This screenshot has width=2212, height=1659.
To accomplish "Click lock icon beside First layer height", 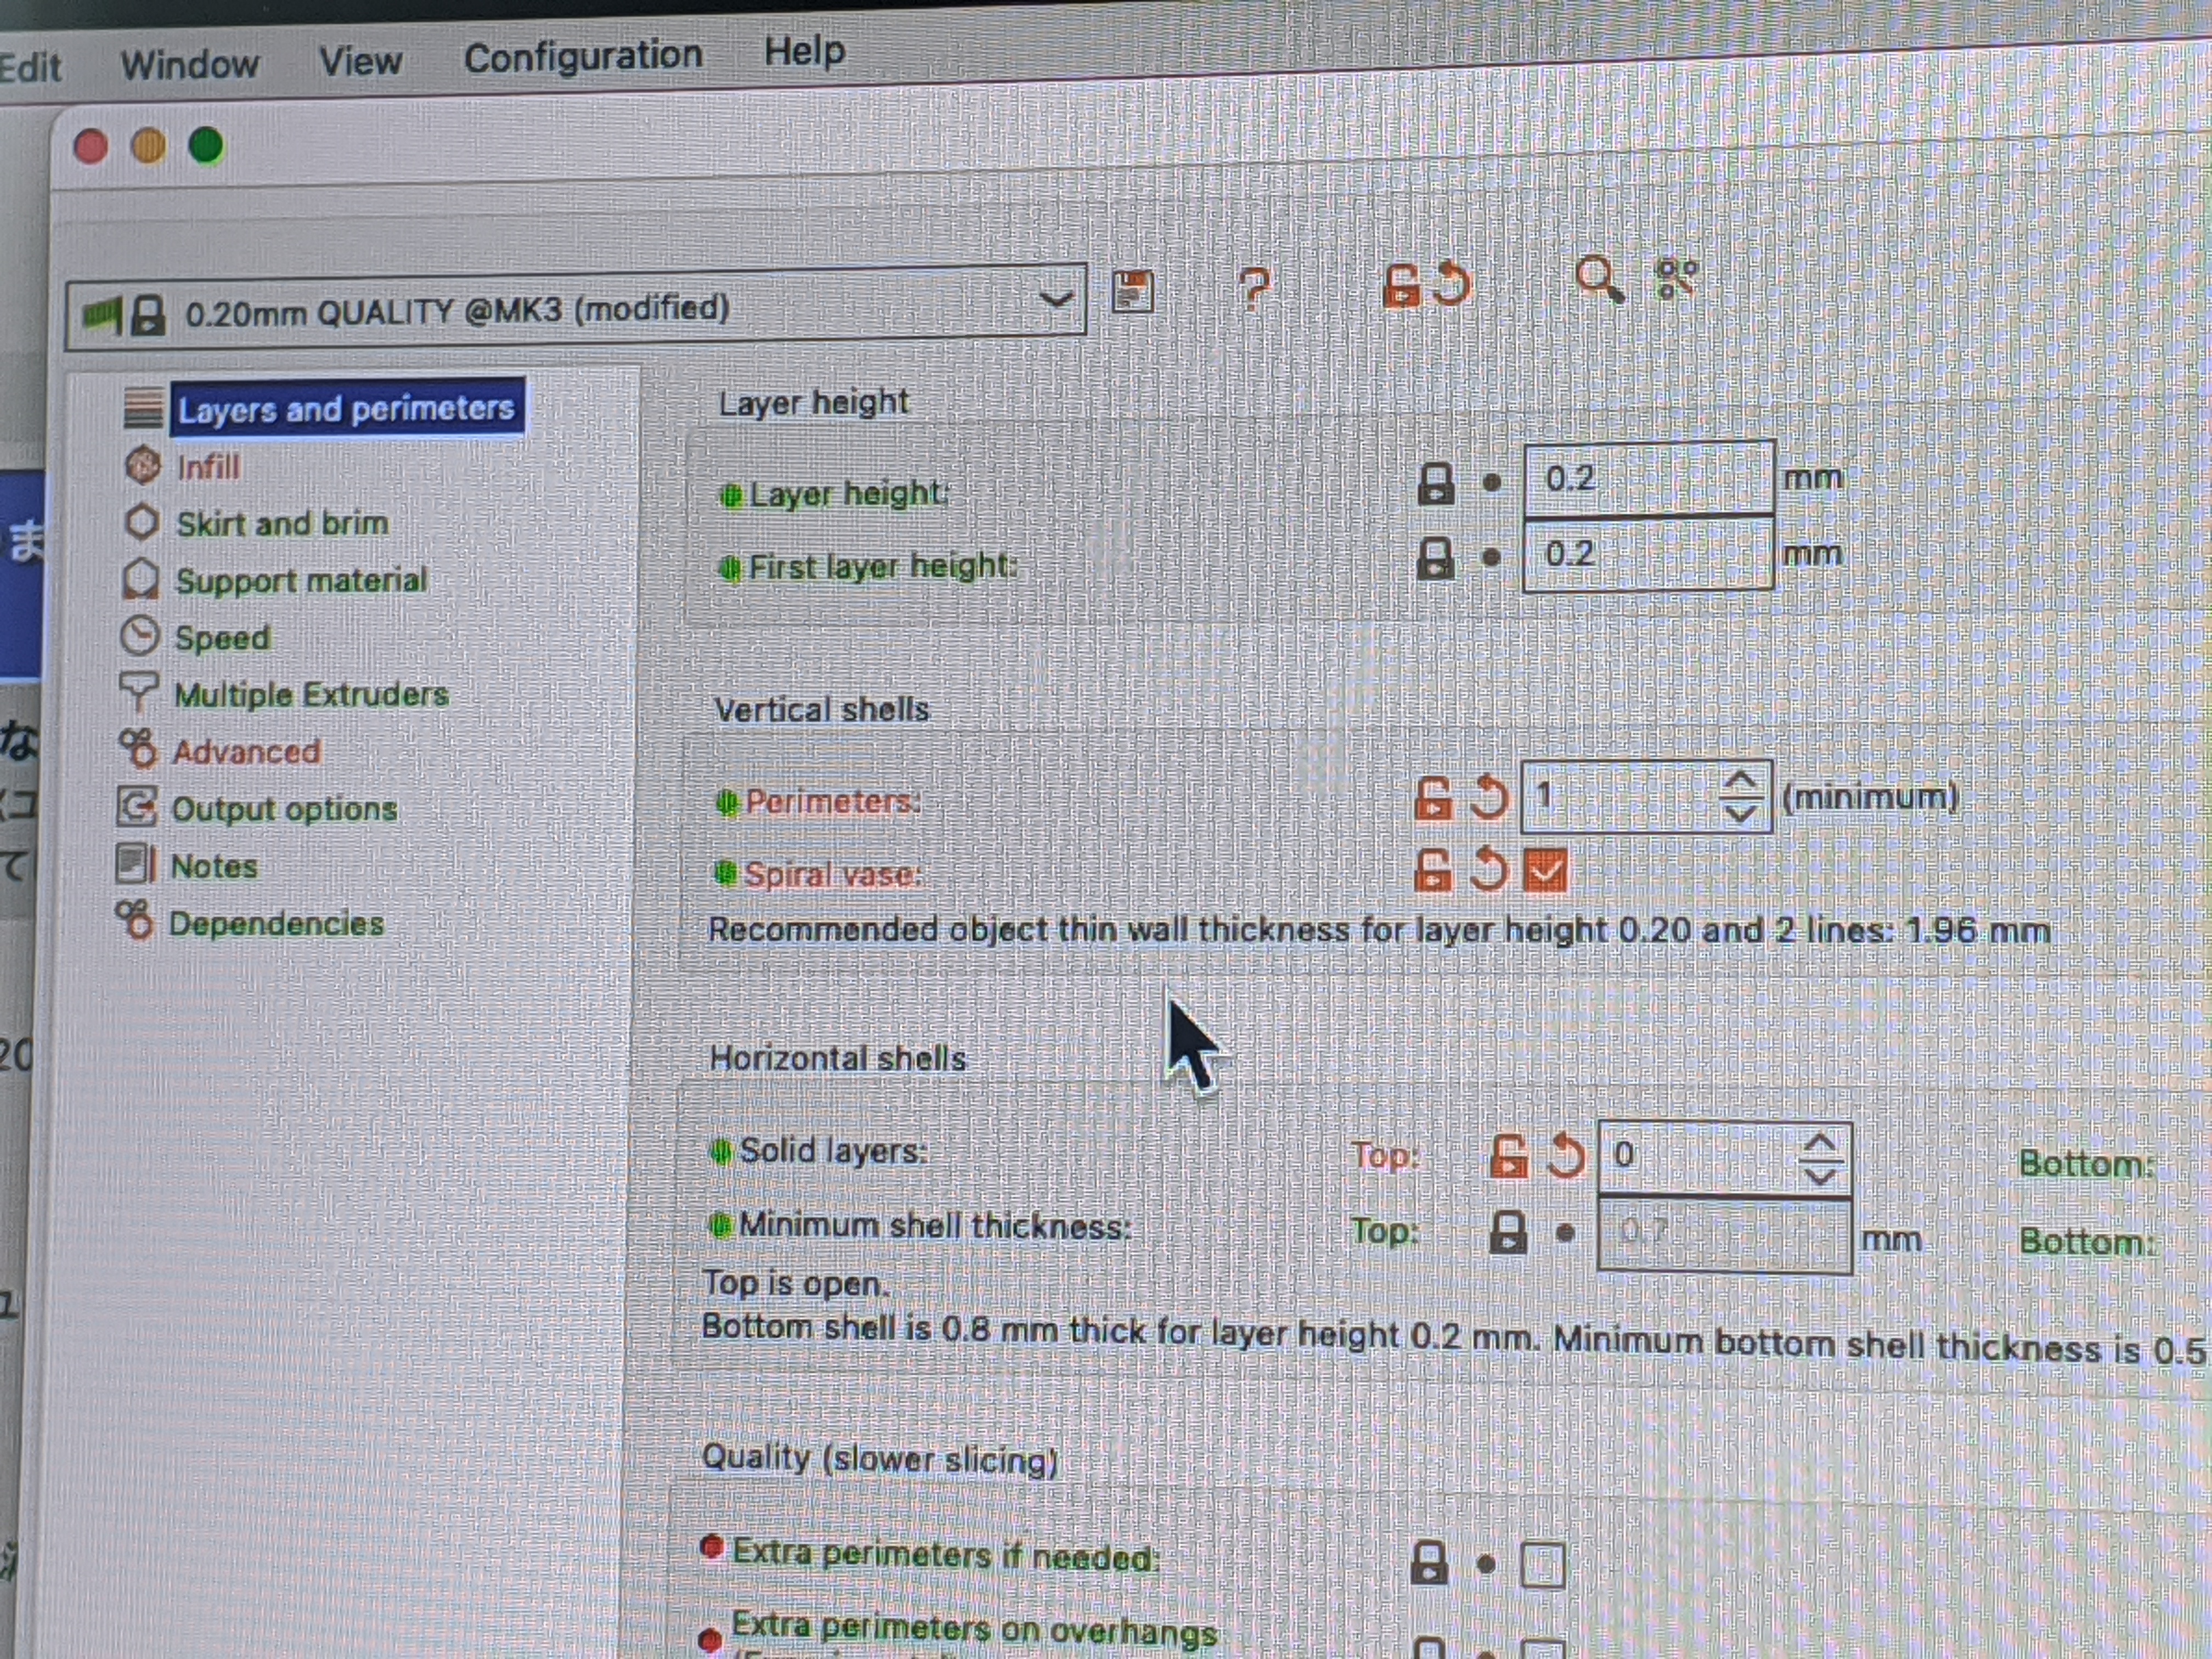I will [x=1435, y=558].
